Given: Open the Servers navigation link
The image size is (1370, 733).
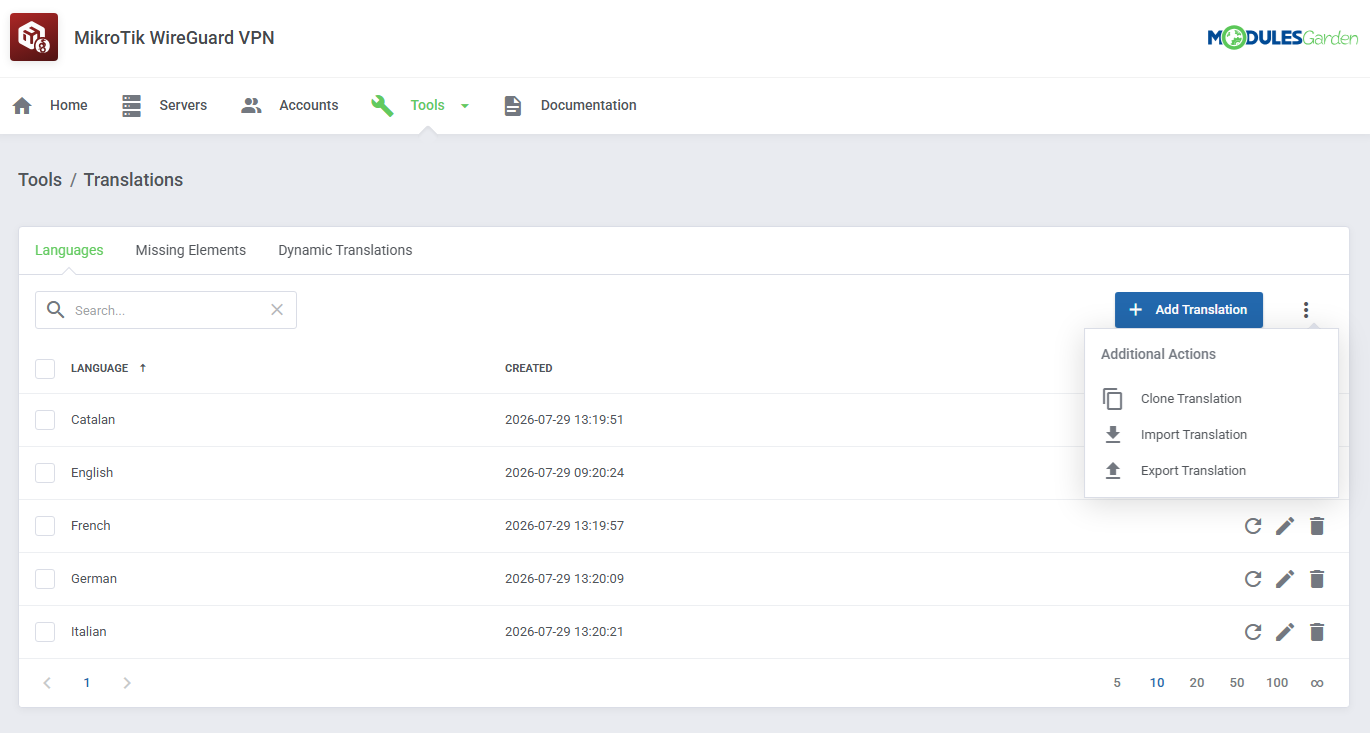Looking at the screenshot, I should pos(183,105).
